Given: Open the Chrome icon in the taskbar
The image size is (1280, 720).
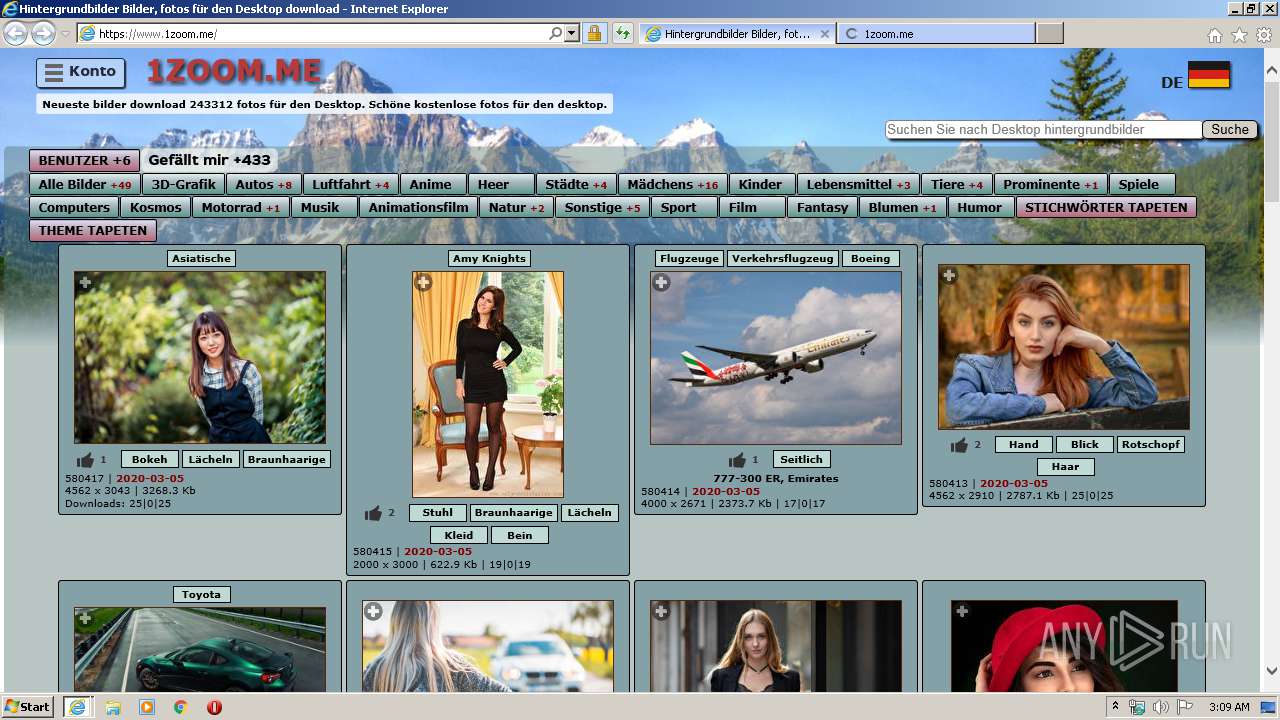Looking at the screenshot, I should click(x=180, y=707).
